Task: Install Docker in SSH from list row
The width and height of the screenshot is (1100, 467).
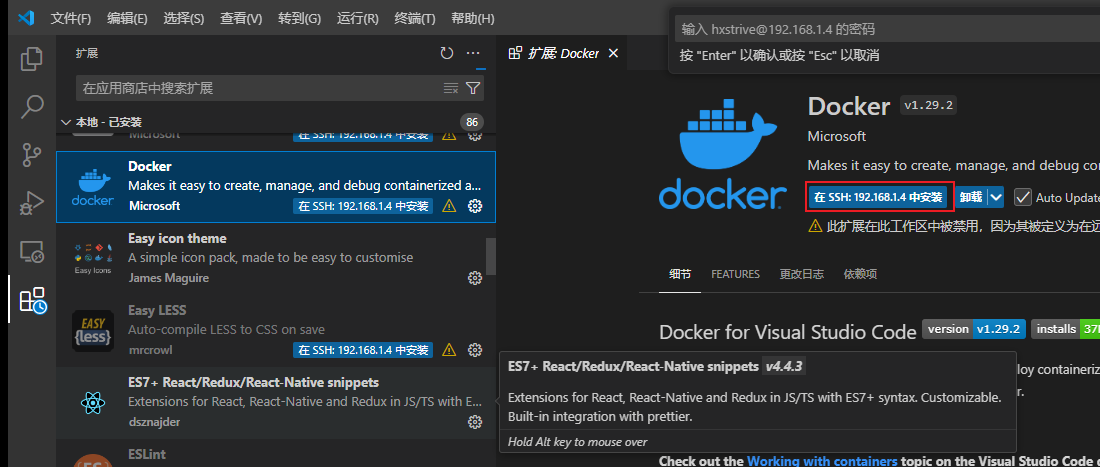Action: click(363, 206)
